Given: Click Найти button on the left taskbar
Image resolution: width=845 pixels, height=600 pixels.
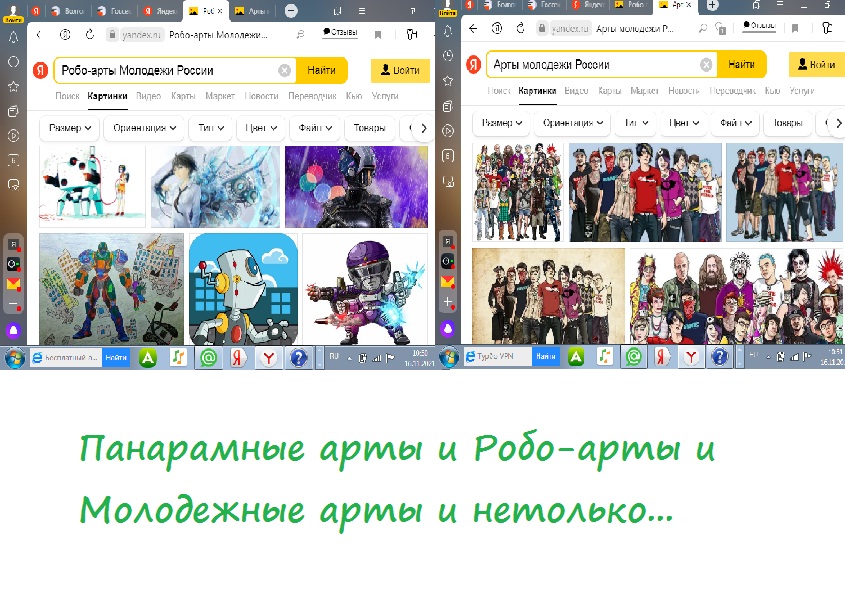Looking at the screenshot, I should point(116,357).
